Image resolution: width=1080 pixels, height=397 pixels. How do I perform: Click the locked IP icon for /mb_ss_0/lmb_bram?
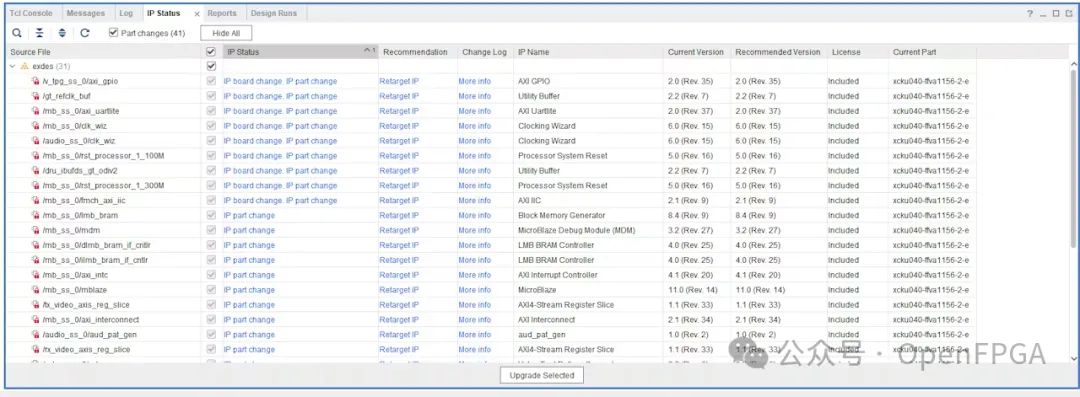point(36,215)
